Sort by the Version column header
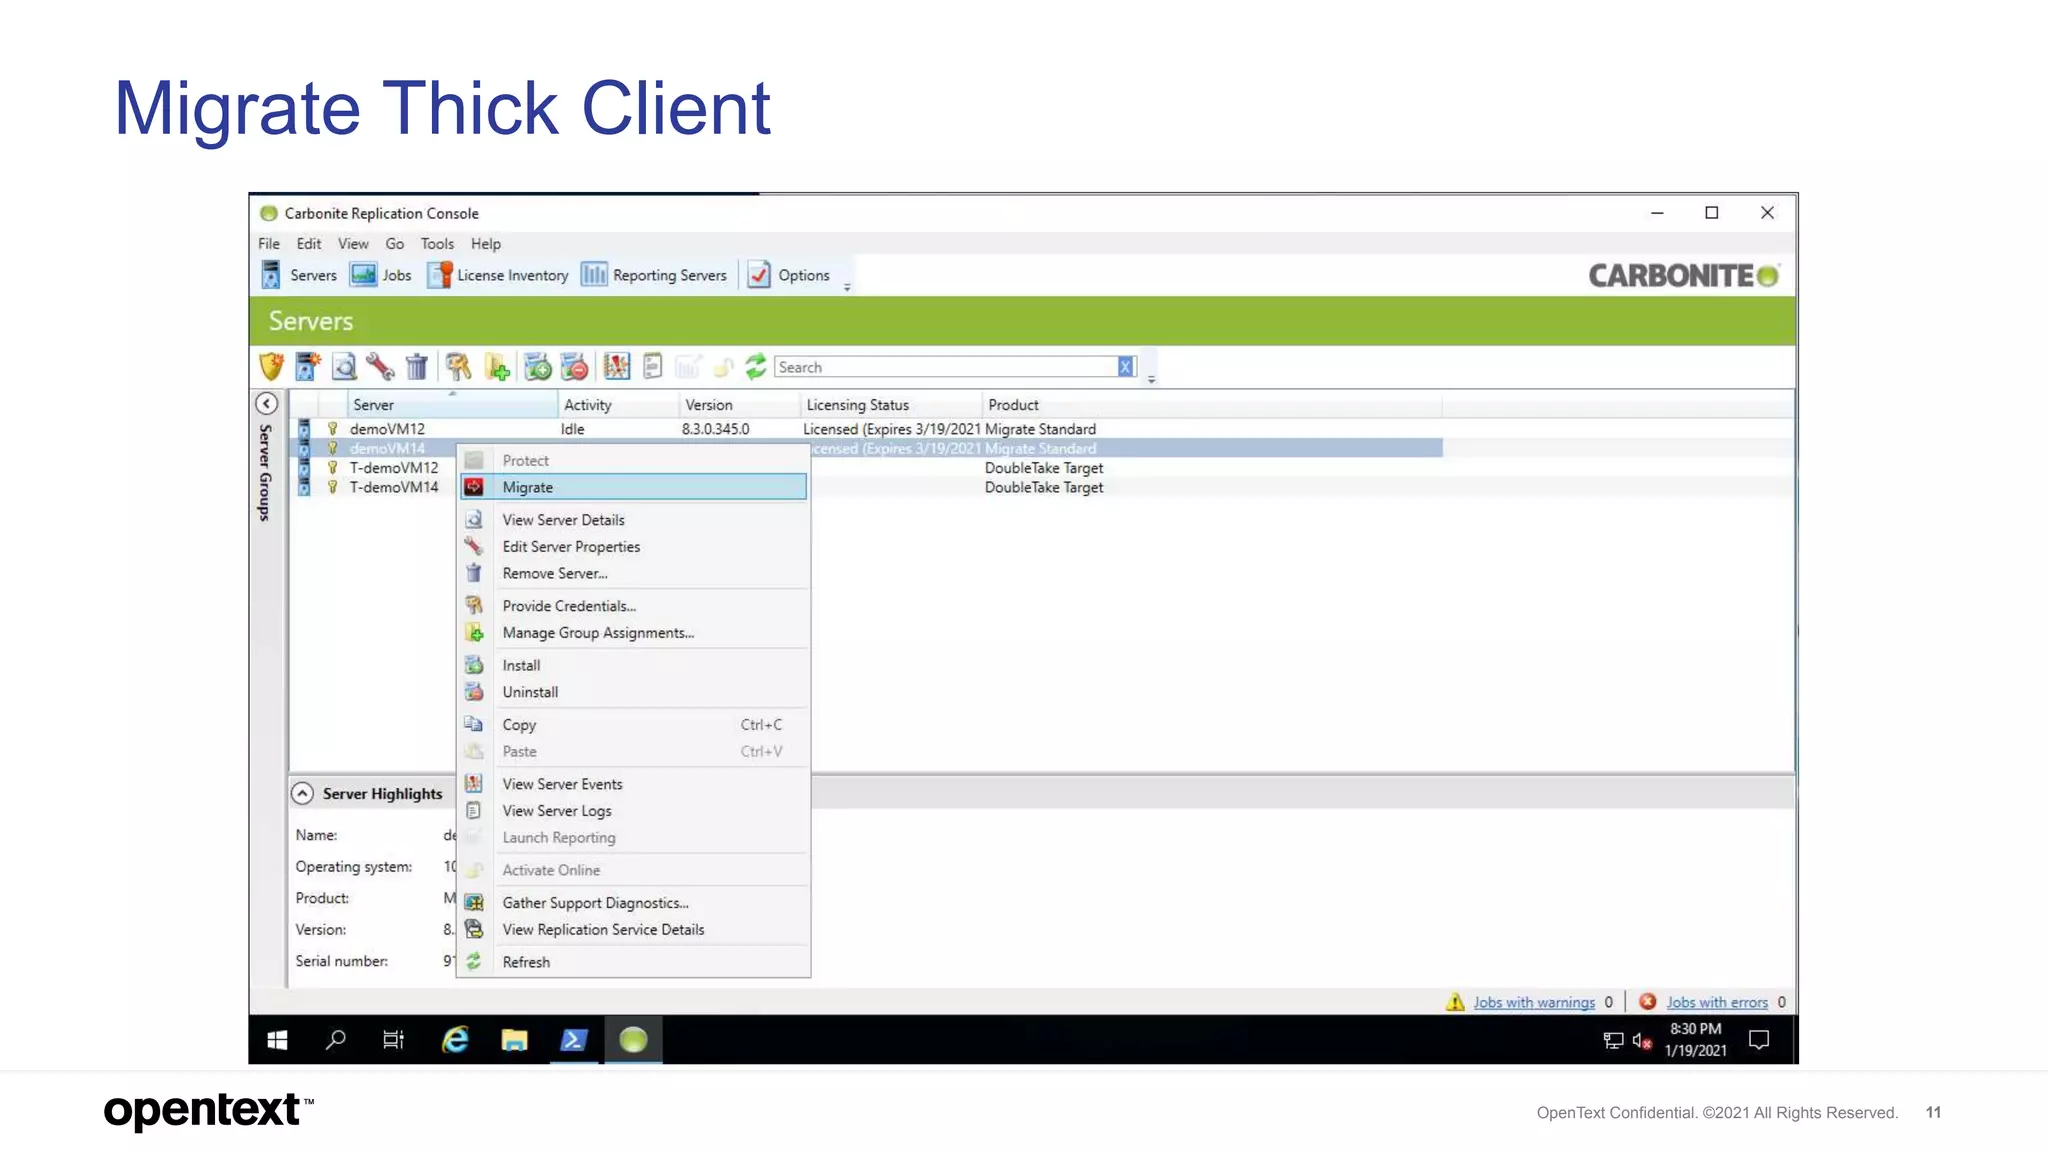Image resolution: width=2048 pixels, height=1152 pixels. (x=739, y=405)
